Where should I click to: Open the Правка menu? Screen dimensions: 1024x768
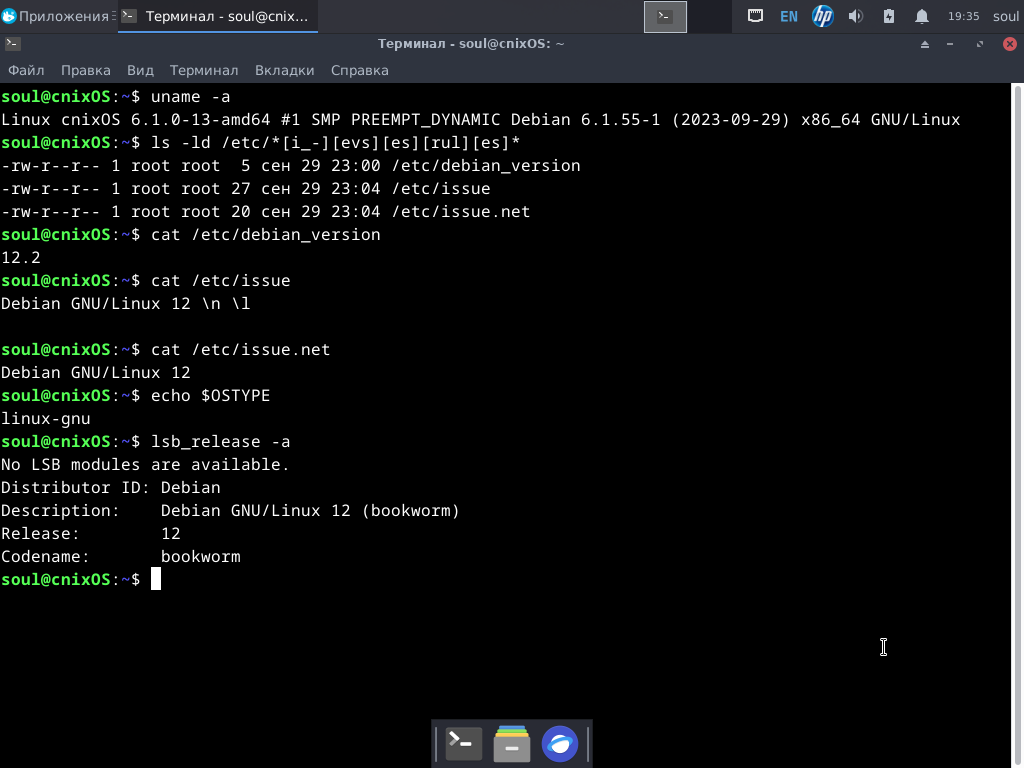point(86,70)
